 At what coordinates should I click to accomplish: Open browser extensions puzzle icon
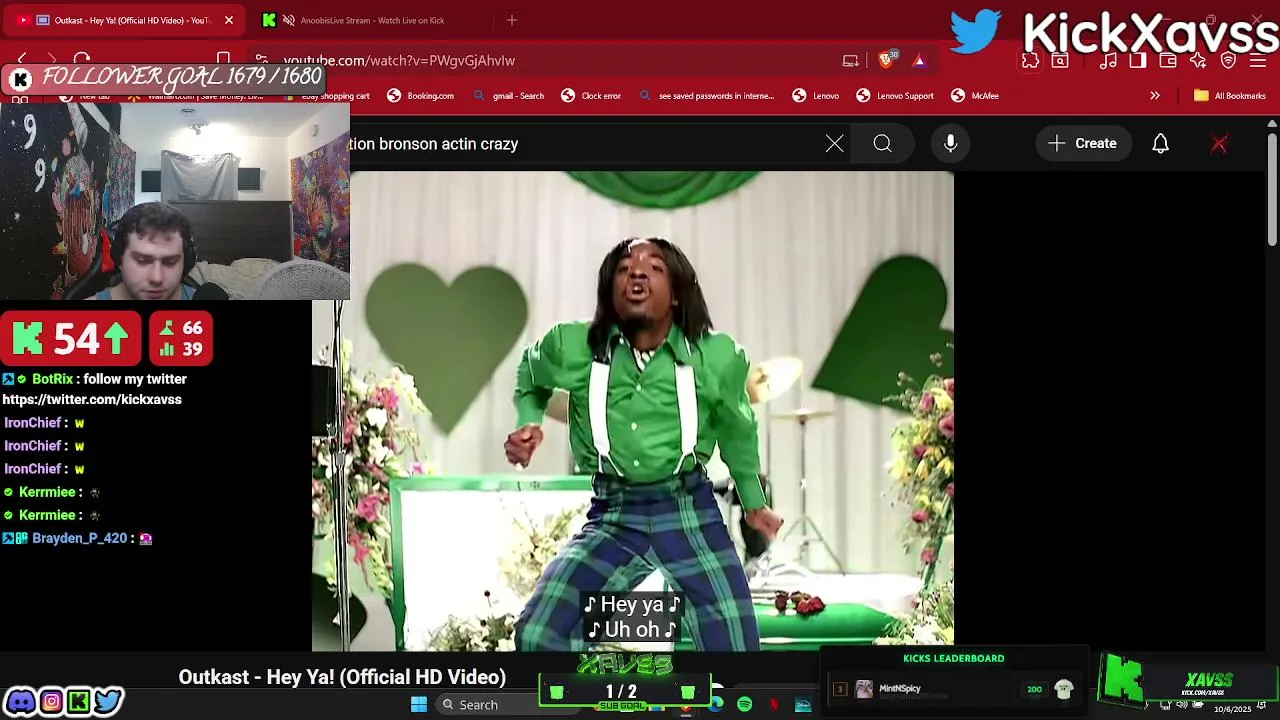click(x=1030, y=61)
